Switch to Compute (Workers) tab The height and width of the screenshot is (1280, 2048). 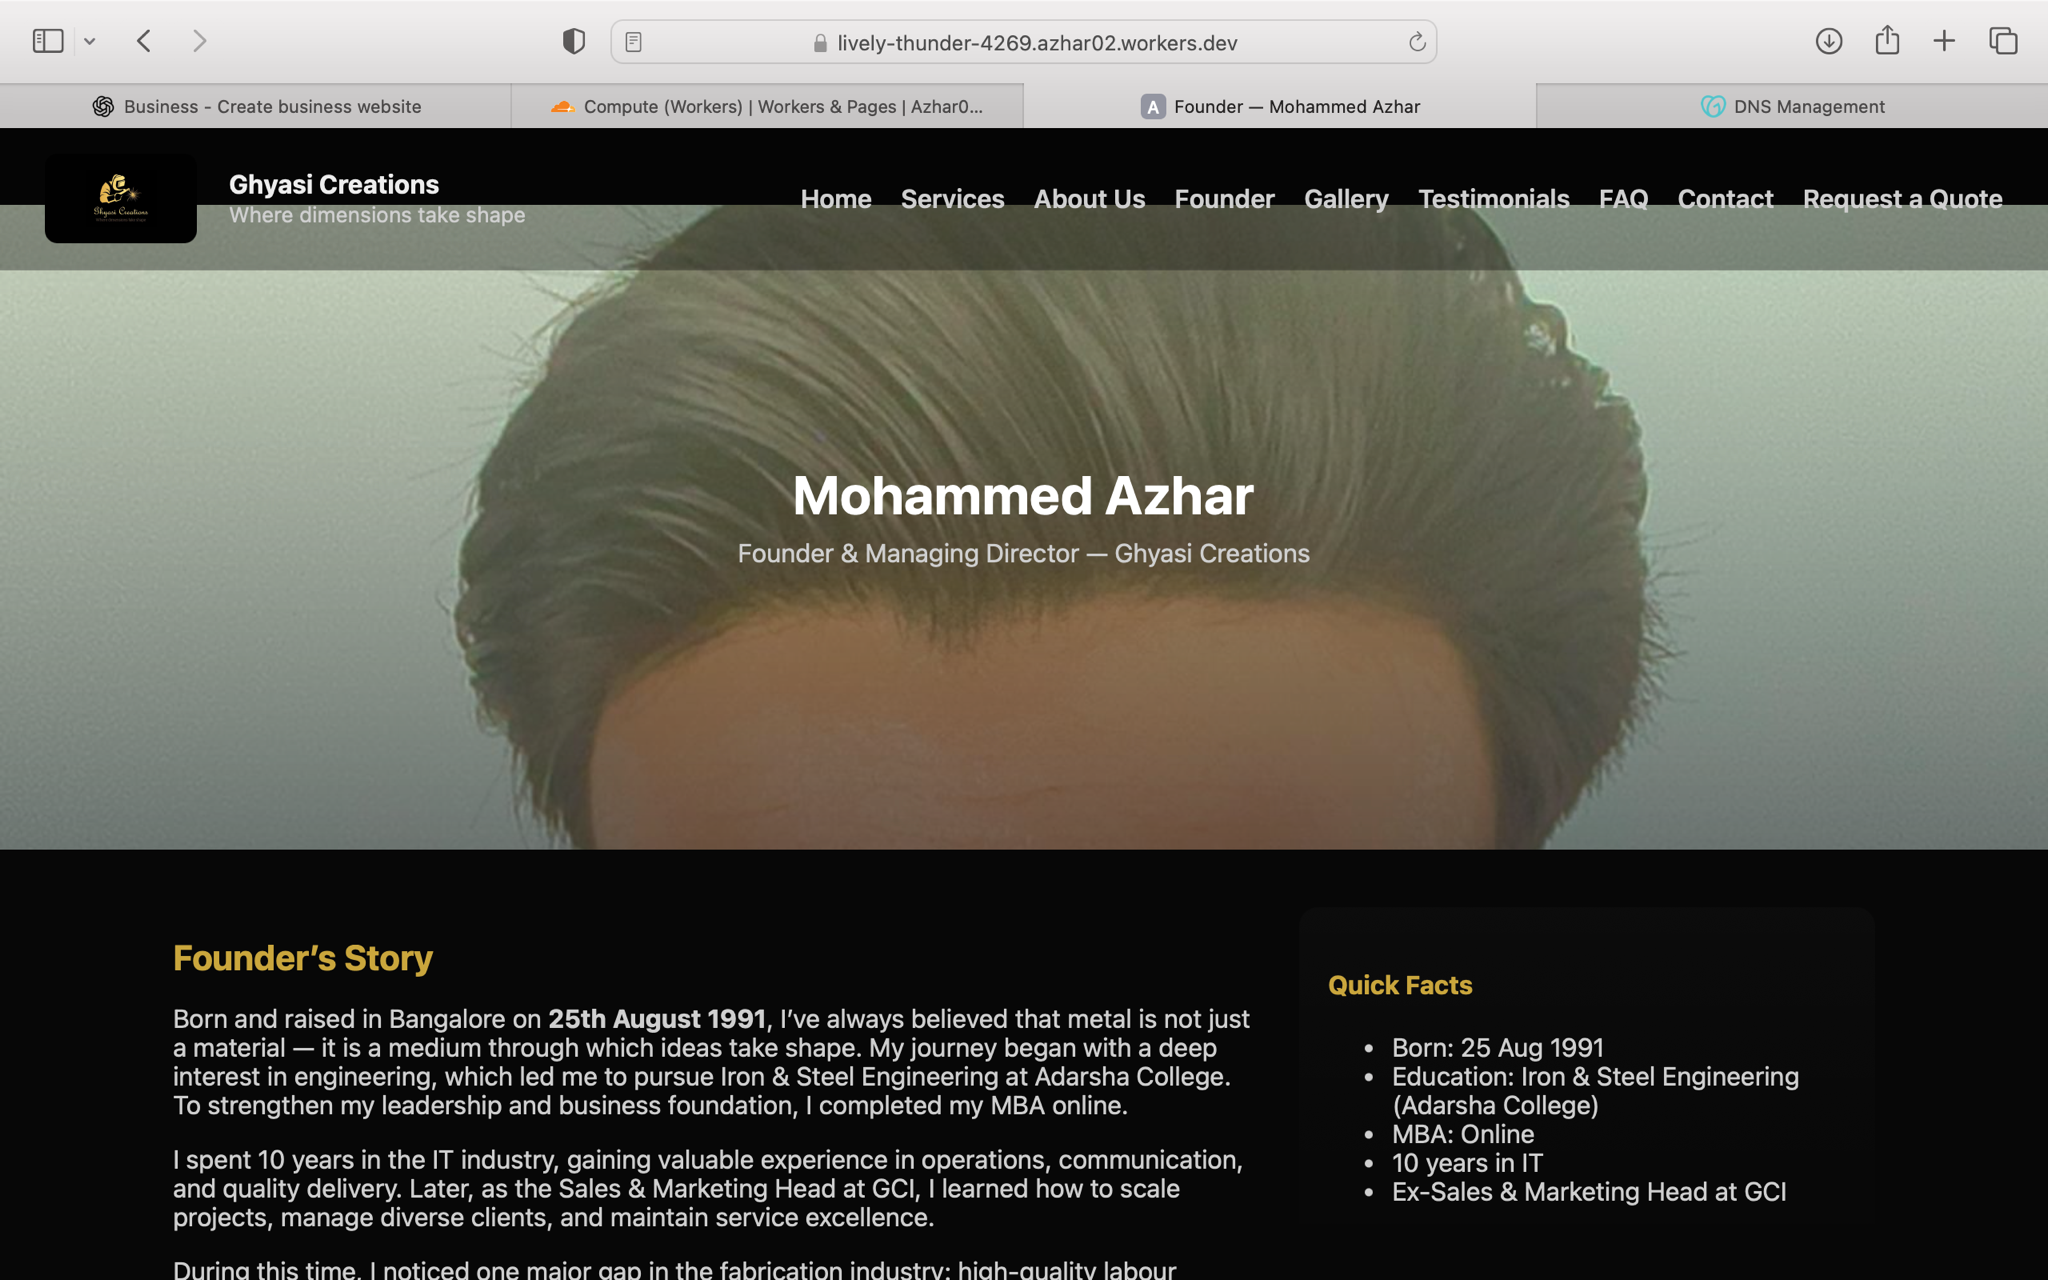pyautogui.click(x=767, y=106)
